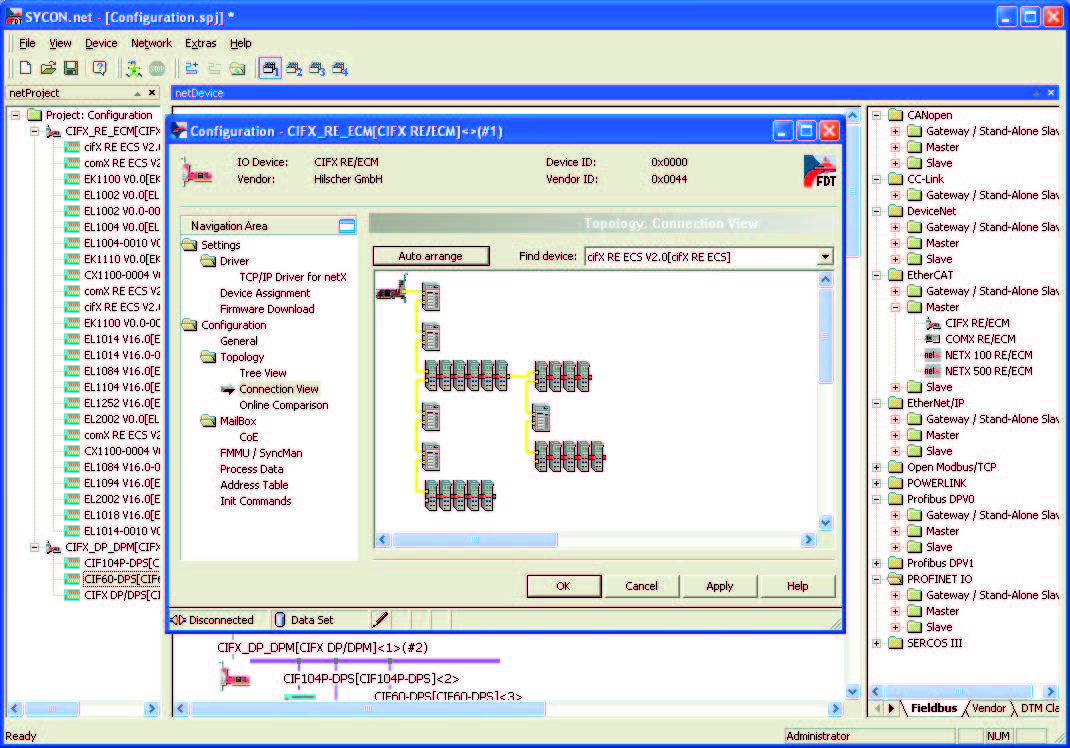1070x748 pixels.
Task: Click the Navigation Area collapse icon
Action: [347, 226]
